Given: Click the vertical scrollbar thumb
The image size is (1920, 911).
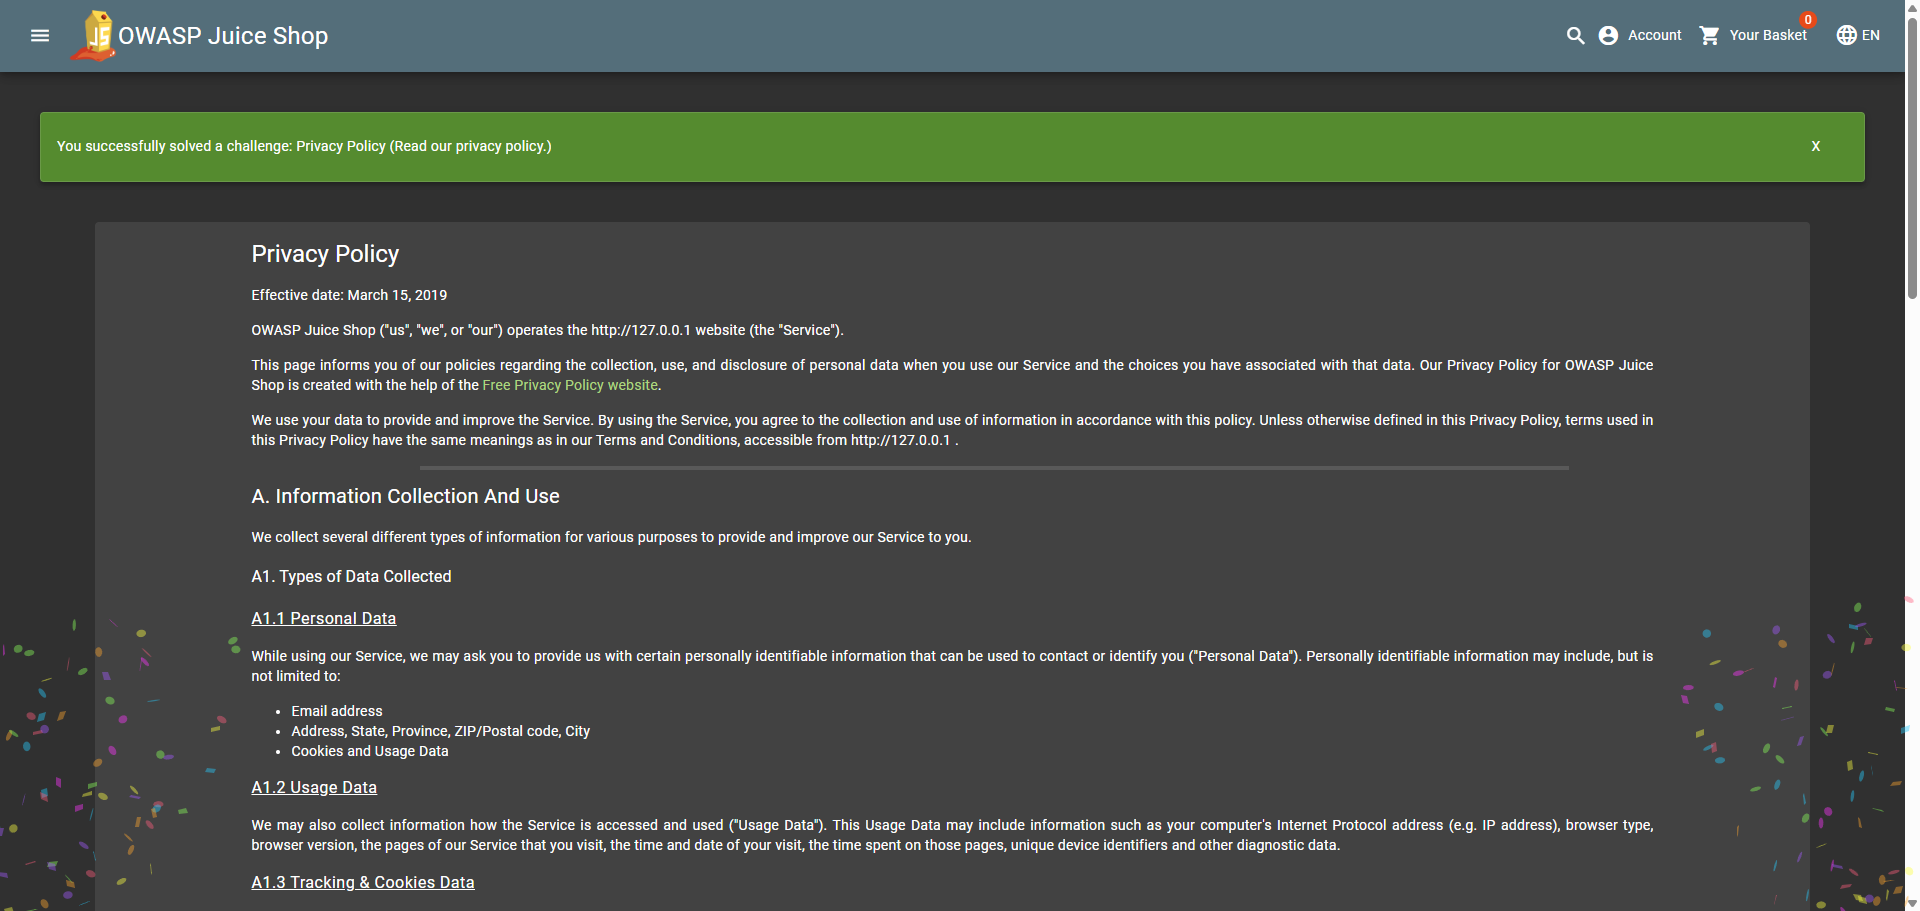Looking at the screenshot, I should point(1912,150).
